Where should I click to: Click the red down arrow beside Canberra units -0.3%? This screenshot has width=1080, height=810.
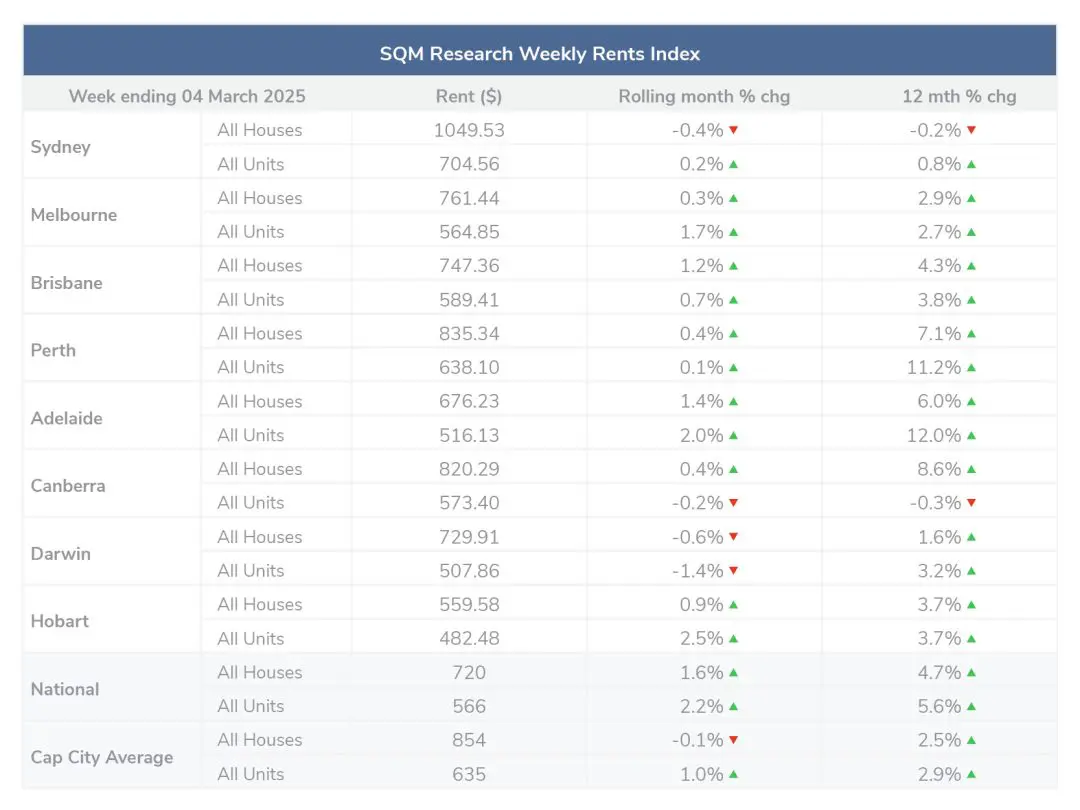tap(971, 503)
